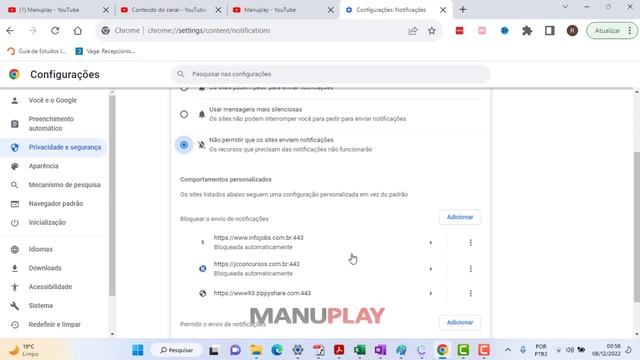
Task: Click the Atualizar update button
Action: coord(607,31)
